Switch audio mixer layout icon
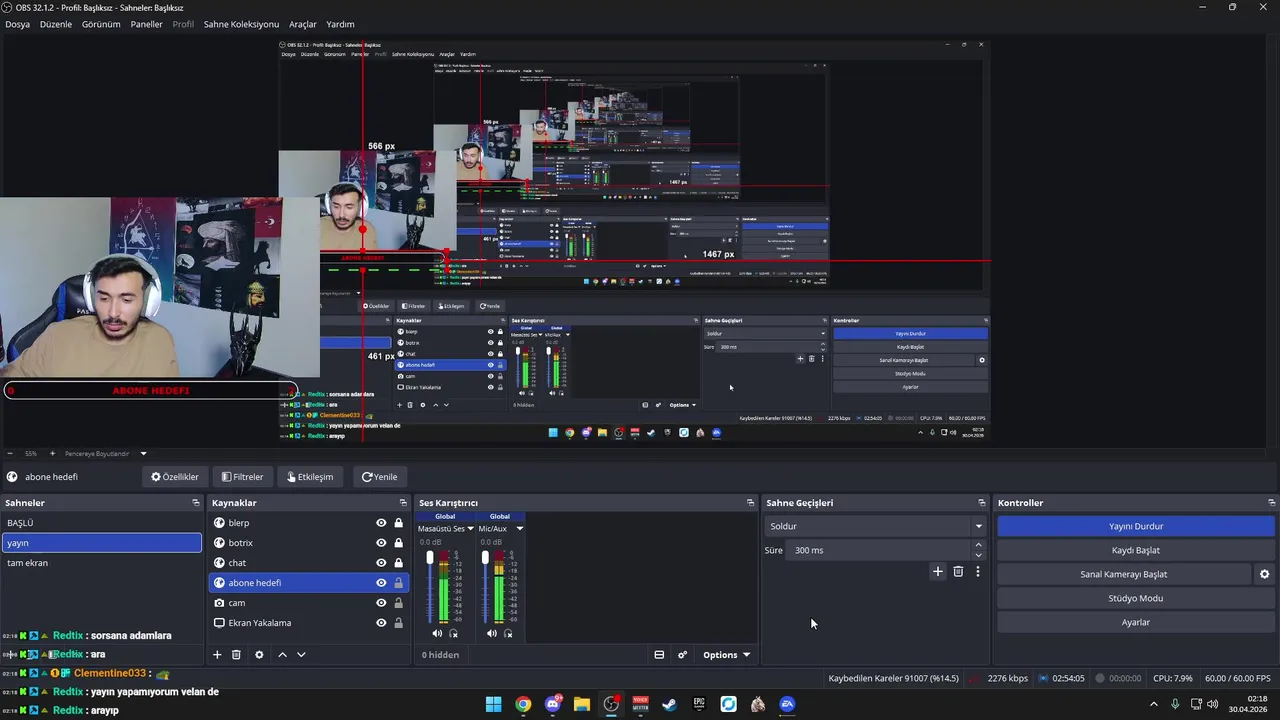 (659, 655)
